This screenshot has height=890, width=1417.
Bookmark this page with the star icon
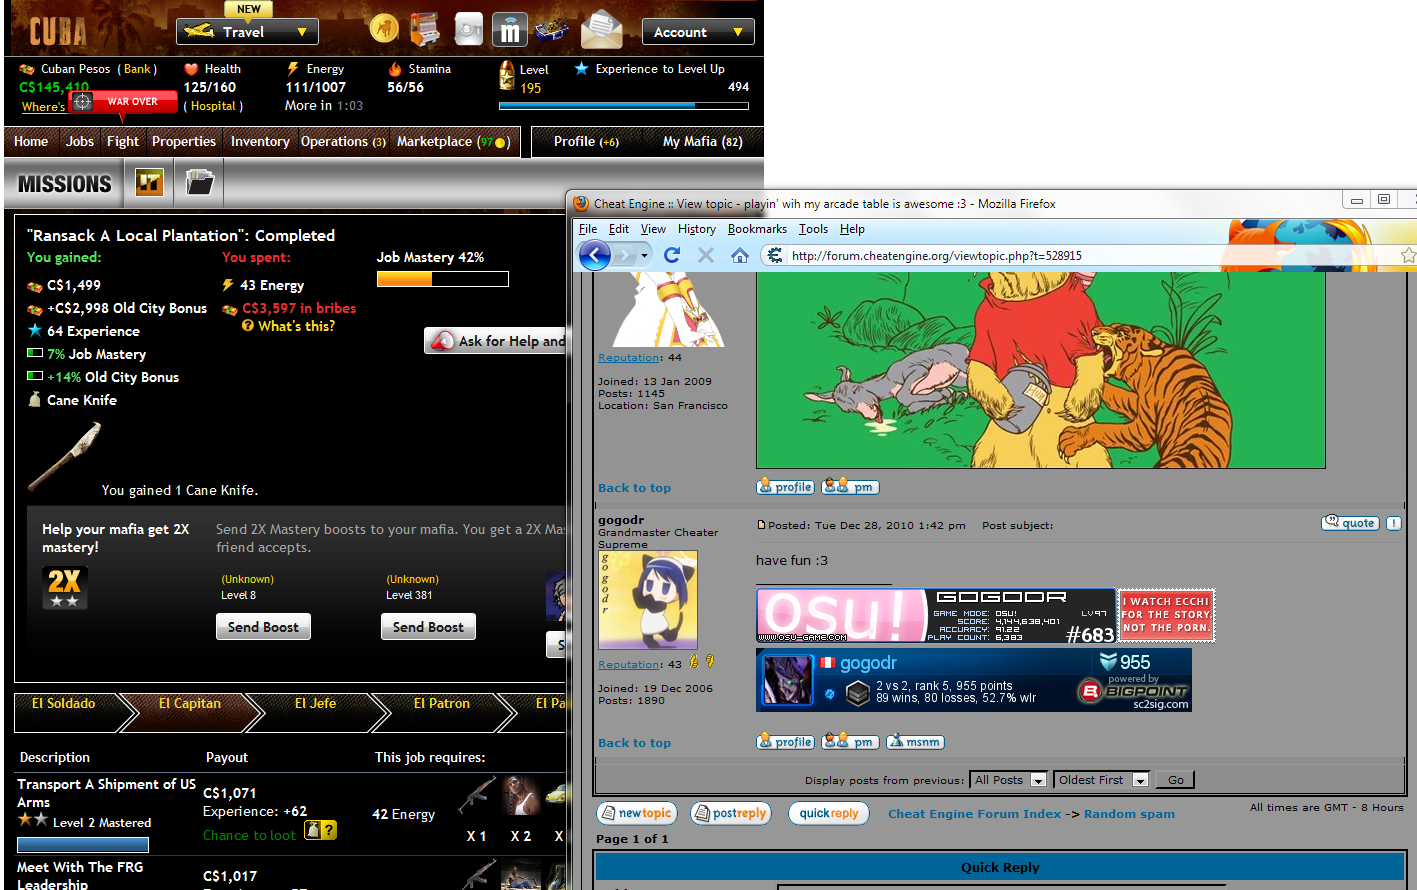click(1408, 255)
